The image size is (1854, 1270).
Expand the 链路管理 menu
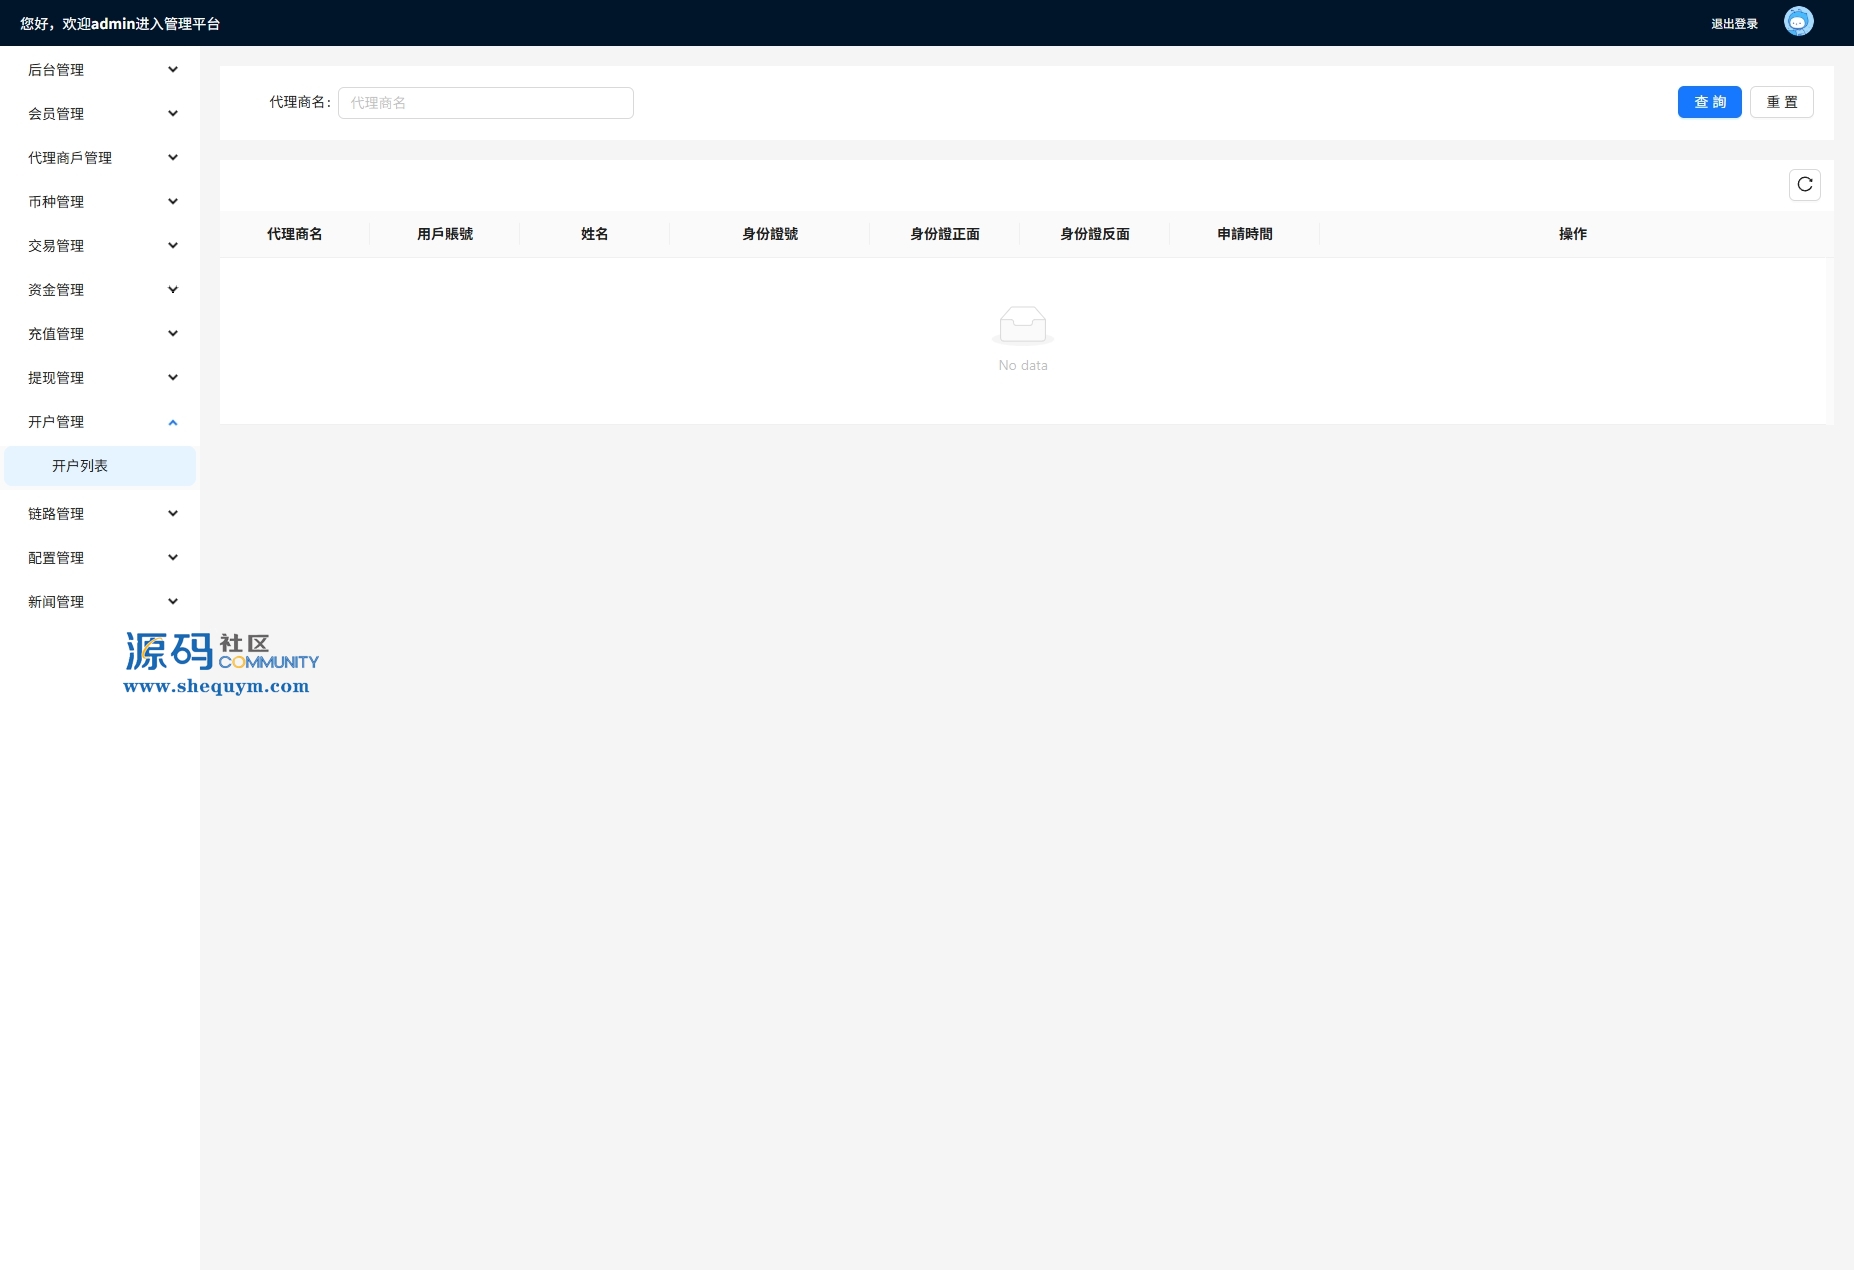tap(100, 514)
